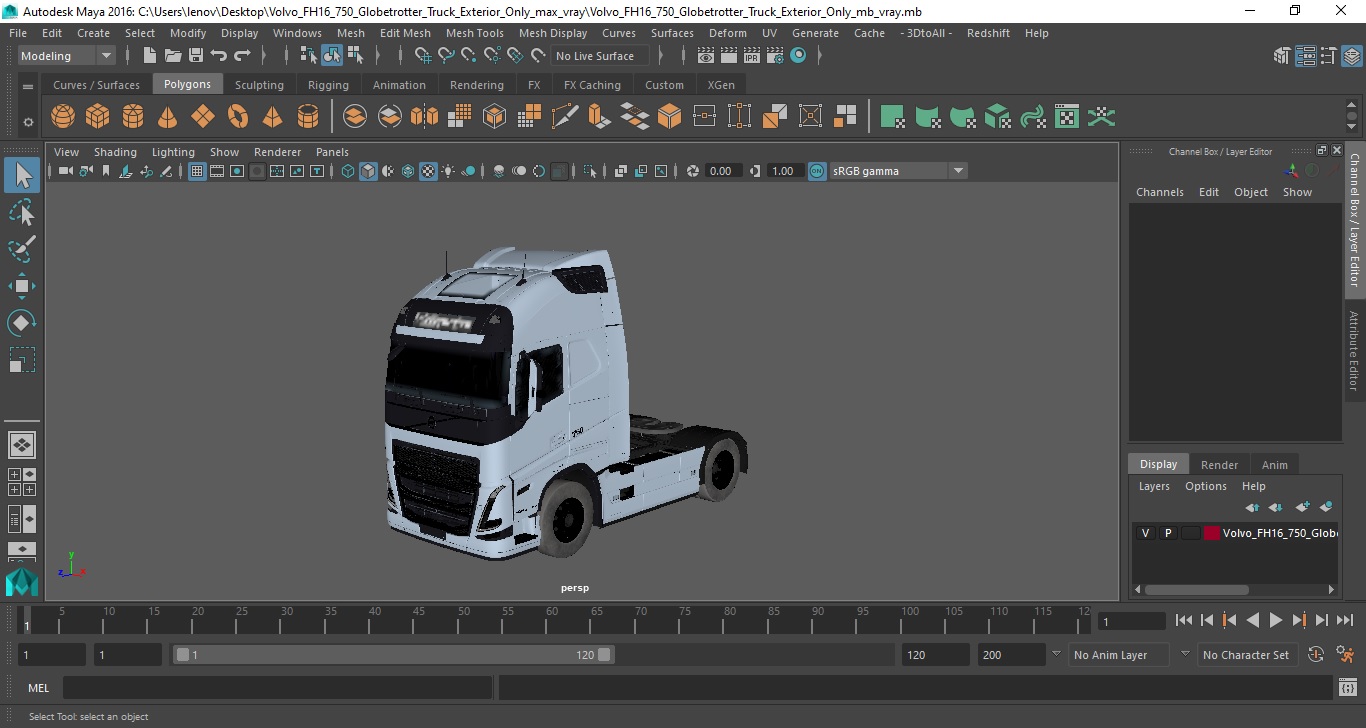This screenshot has width=1366, height=728.
Task: Open the sRGB gamma dropdown
Action: (x=899, y=171)
